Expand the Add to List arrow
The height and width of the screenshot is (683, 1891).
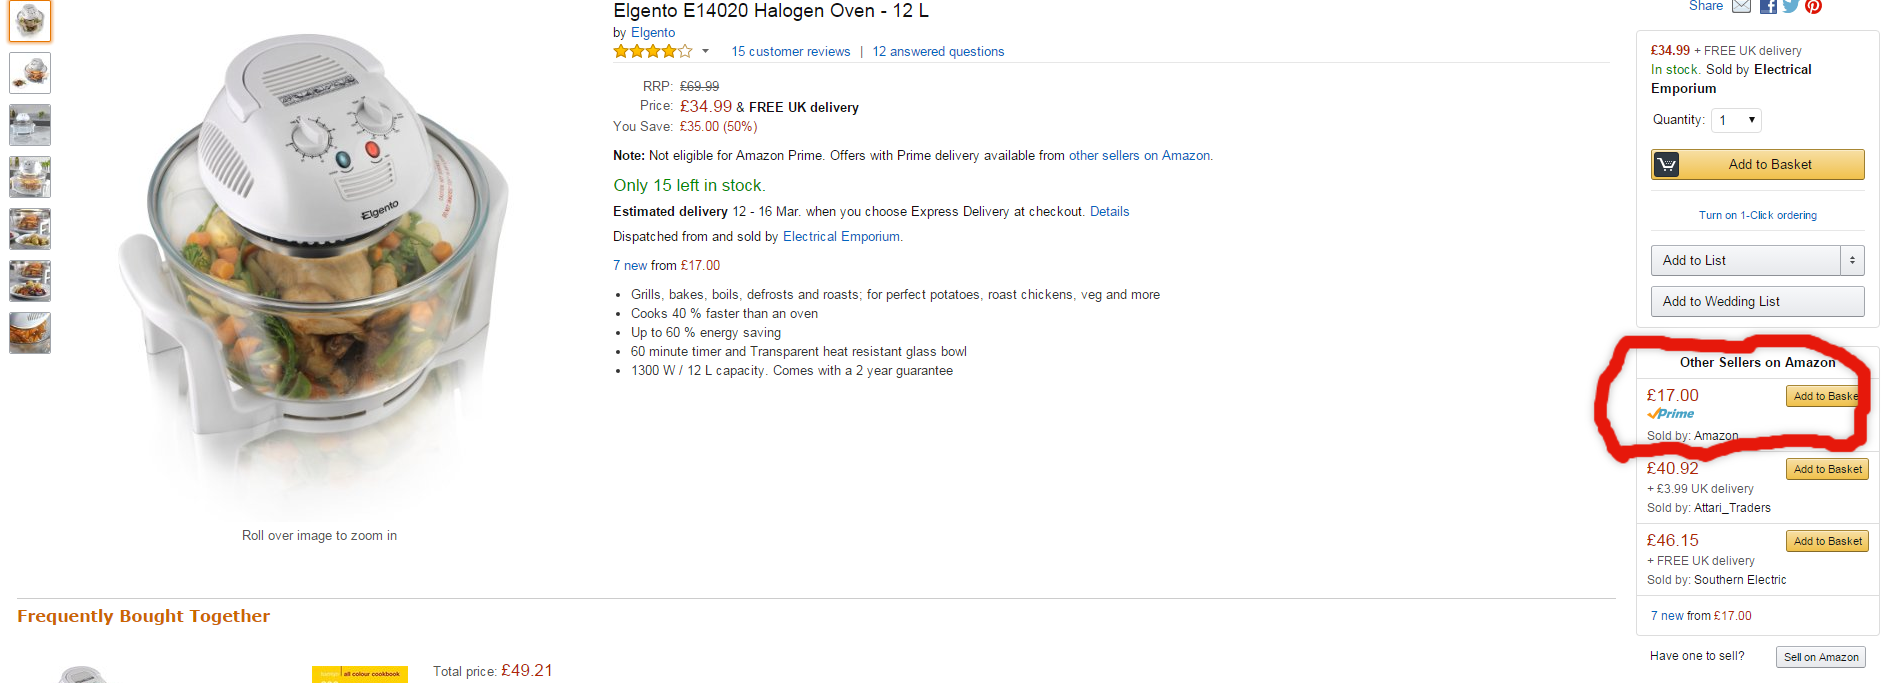[x=1852, y=260]
